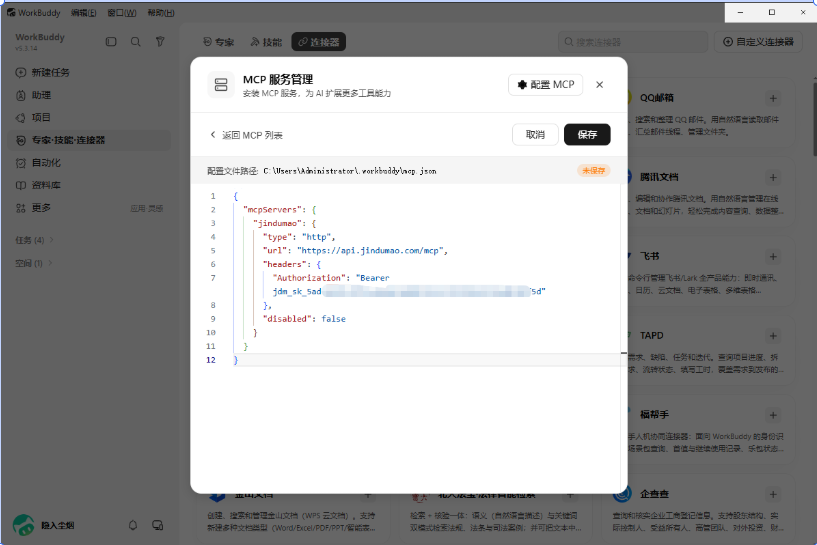Add the QQ邮箱 connector with plus
The image size is (817, 545).
pos(773,98)
